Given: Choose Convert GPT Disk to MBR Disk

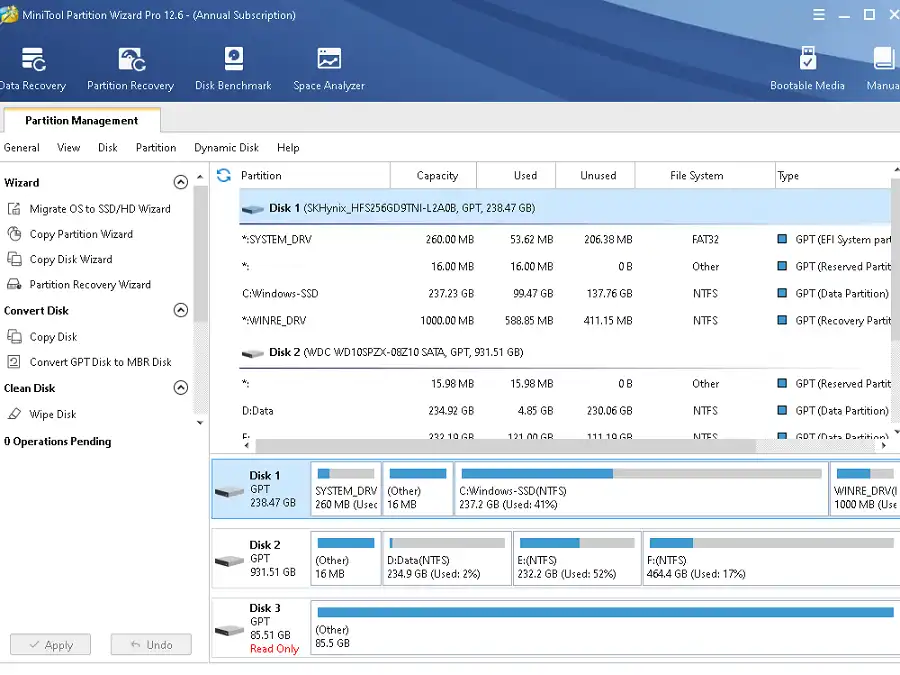Looking at the screenshot, I should pos(100,362).
